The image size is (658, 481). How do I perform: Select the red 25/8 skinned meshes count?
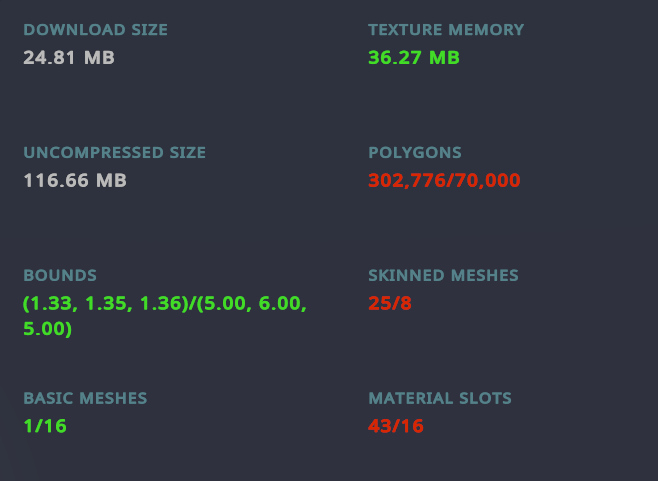point(390,303)
